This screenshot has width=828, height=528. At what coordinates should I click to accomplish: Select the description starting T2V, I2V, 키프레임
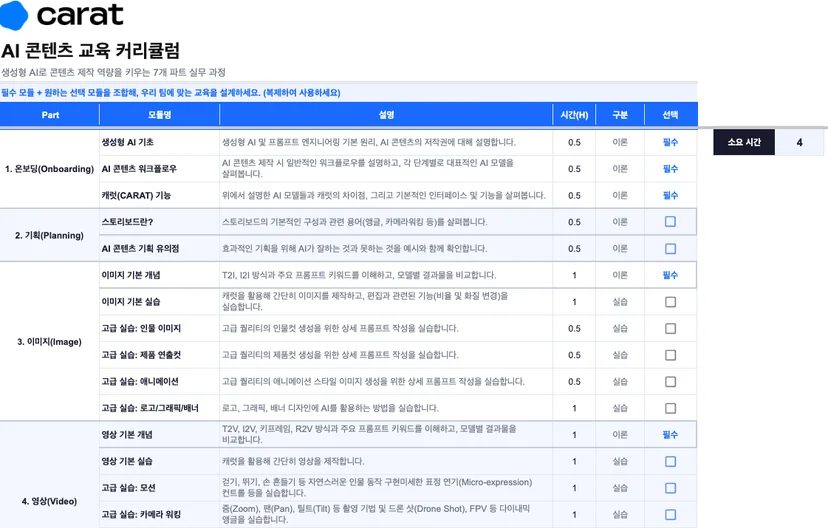coord(386,435)
